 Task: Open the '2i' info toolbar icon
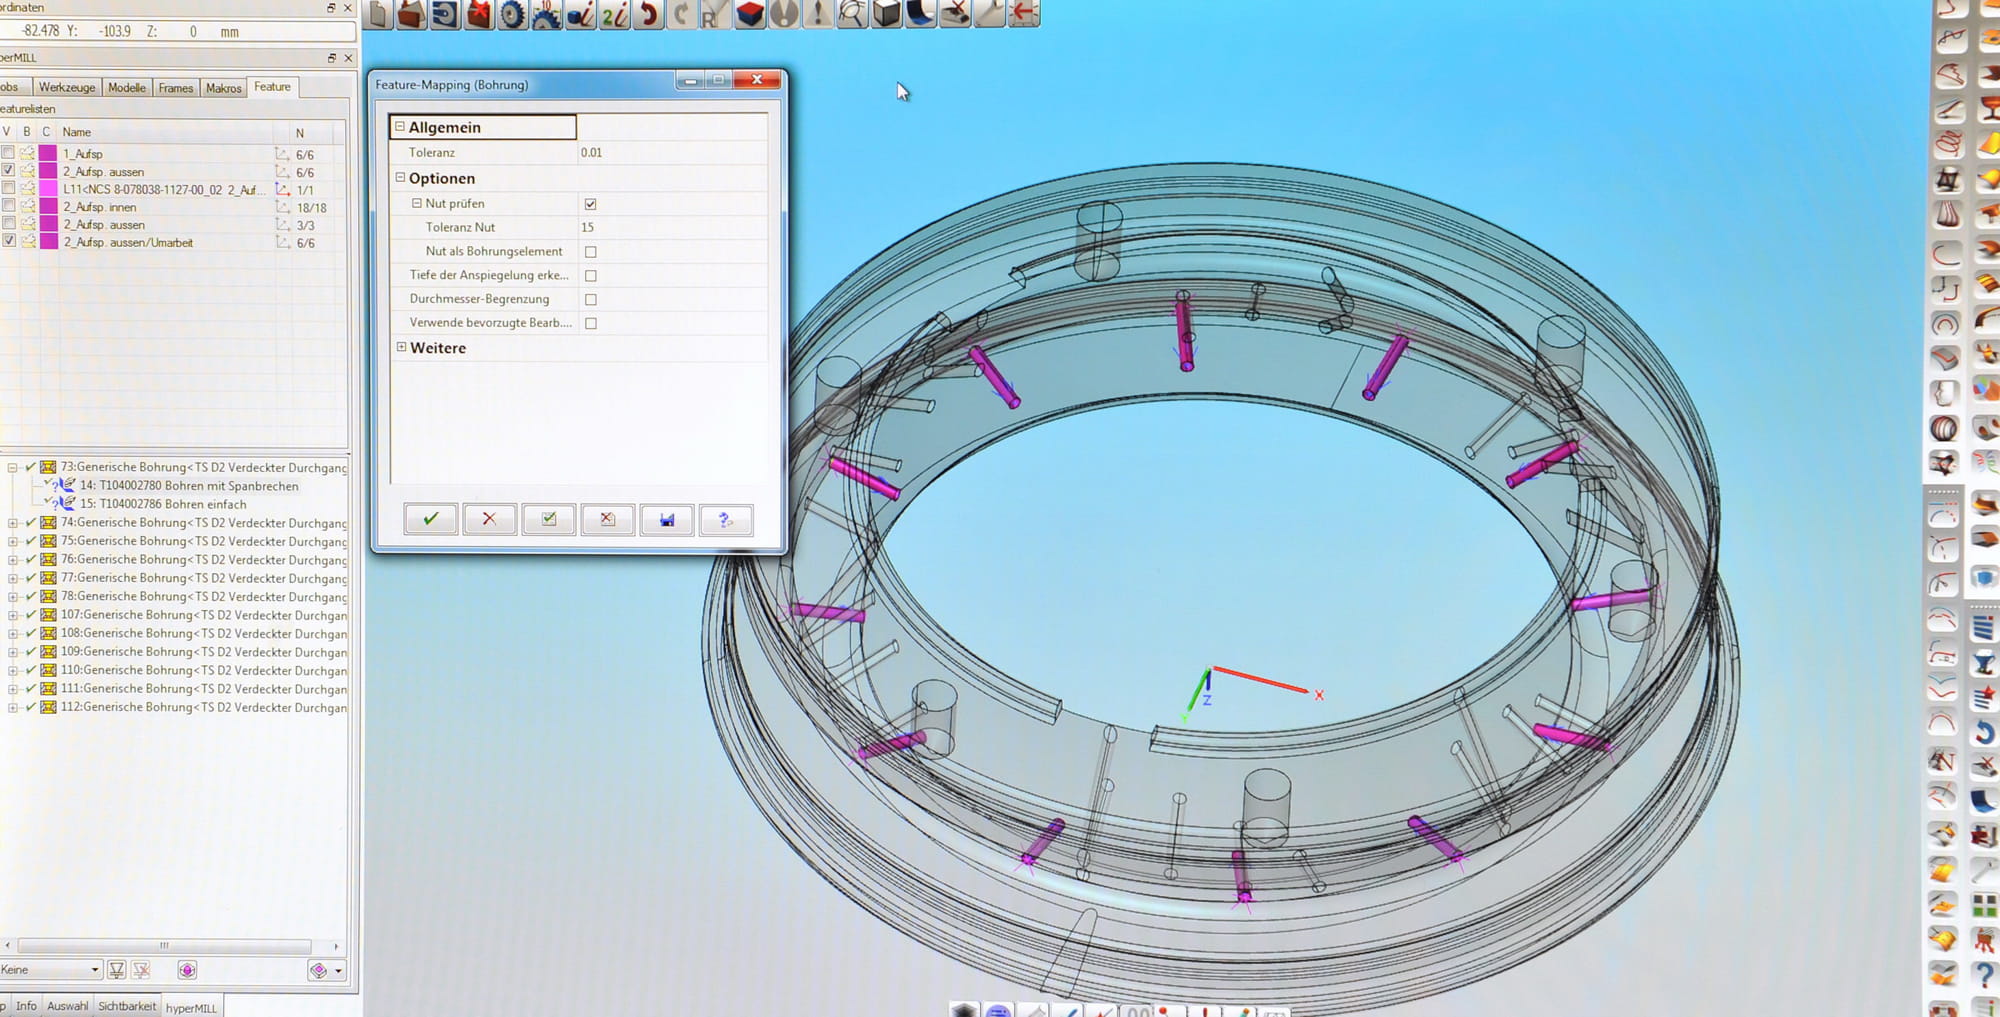click(x=615, y=14)
